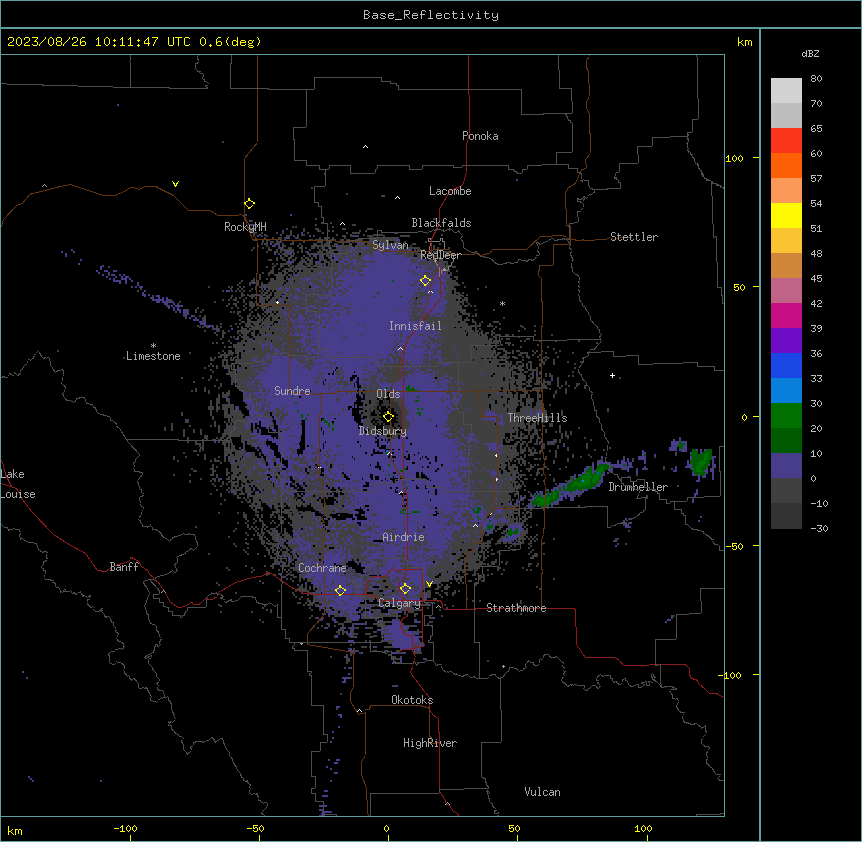
Task: Click the Stettler city label
Action: coord(634,237)
